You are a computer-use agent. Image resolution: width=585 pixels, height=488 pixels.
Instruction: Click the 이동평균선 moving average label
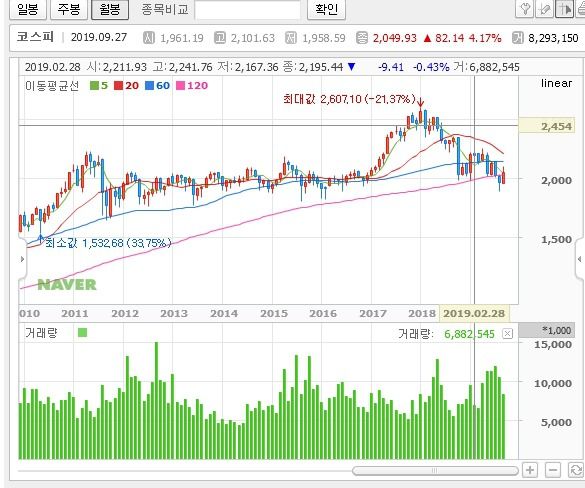click(52, 86)
